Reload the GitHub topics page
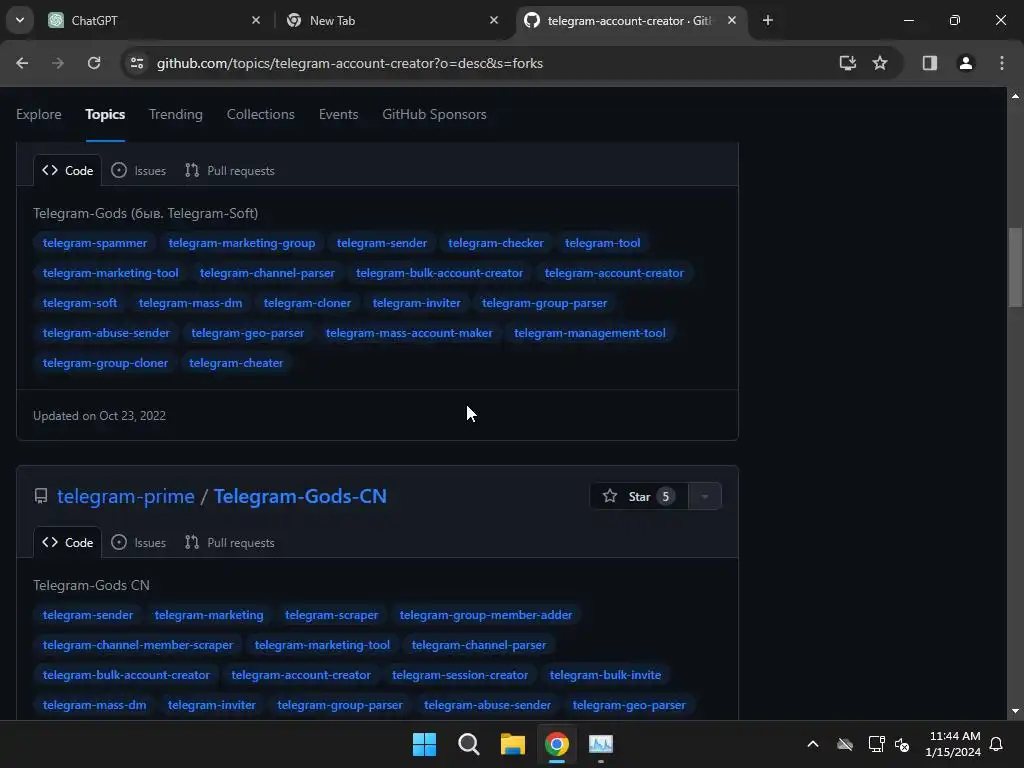The width and height of the screenshot is (1024, 768). (x=94, y=63)
